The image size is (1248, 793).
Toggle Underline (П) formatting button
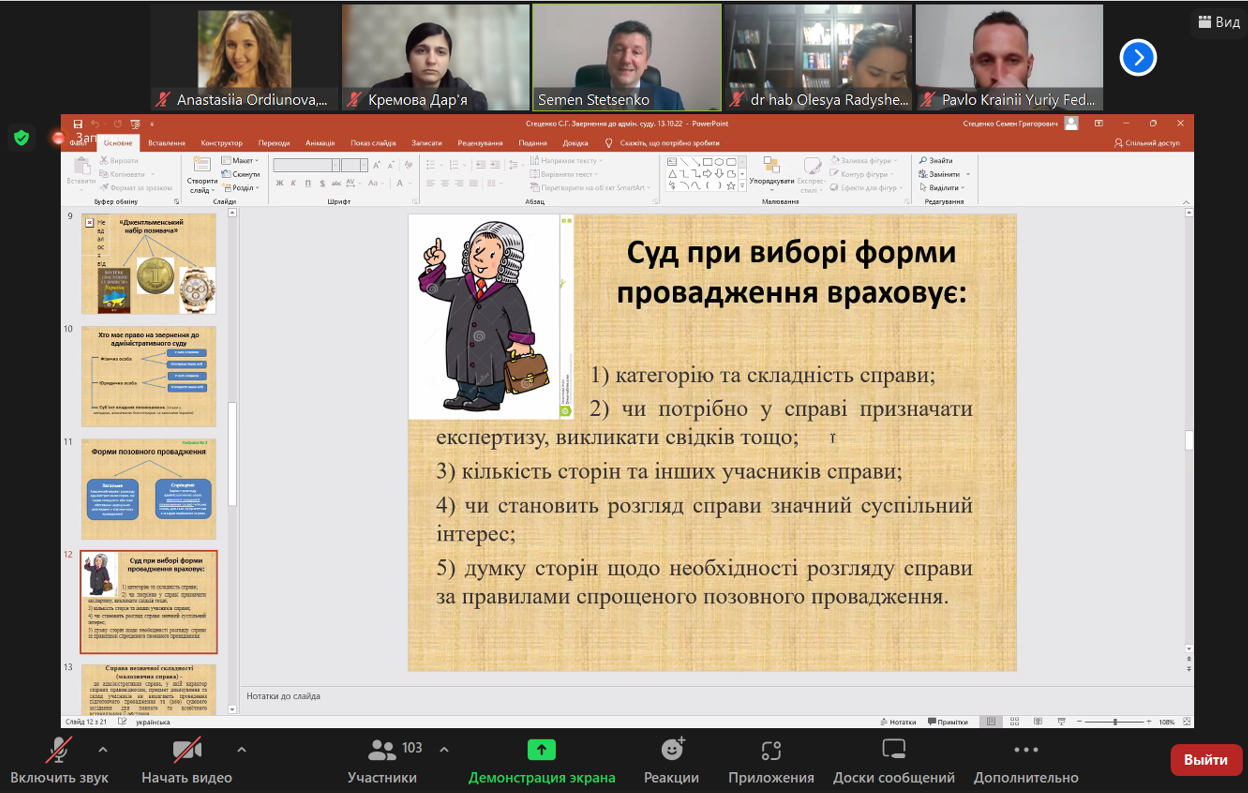(308, 184)
